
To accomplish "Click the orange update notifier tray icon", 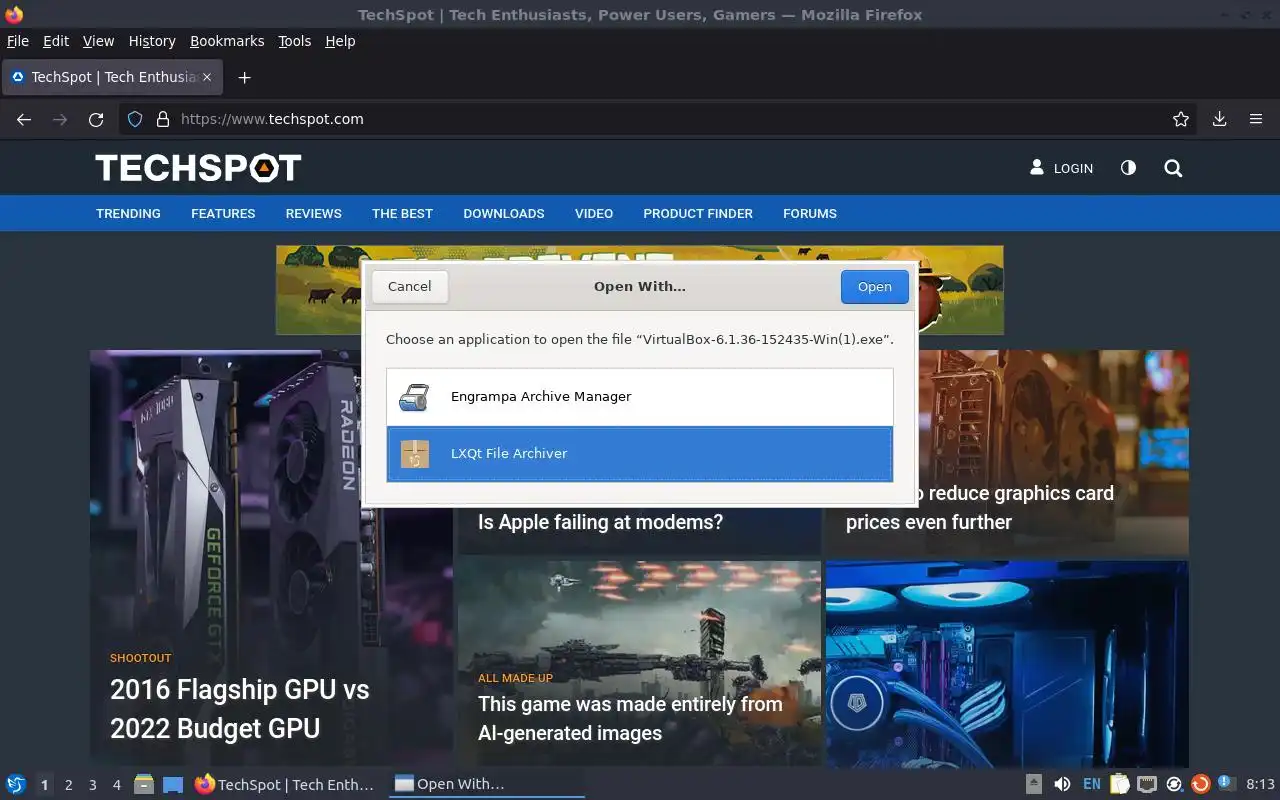I will (x=1201, y=784).
